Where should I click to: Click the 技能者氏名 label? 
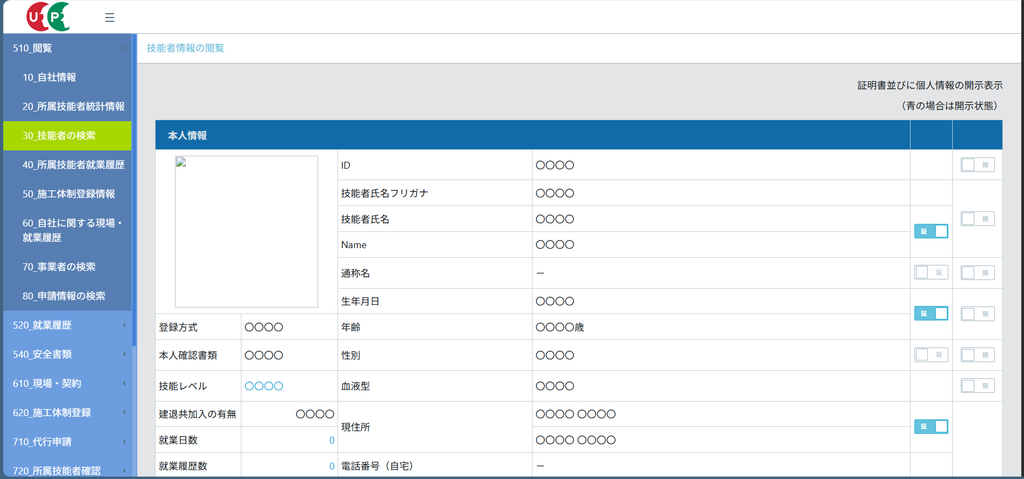click(x=365, y=220)
